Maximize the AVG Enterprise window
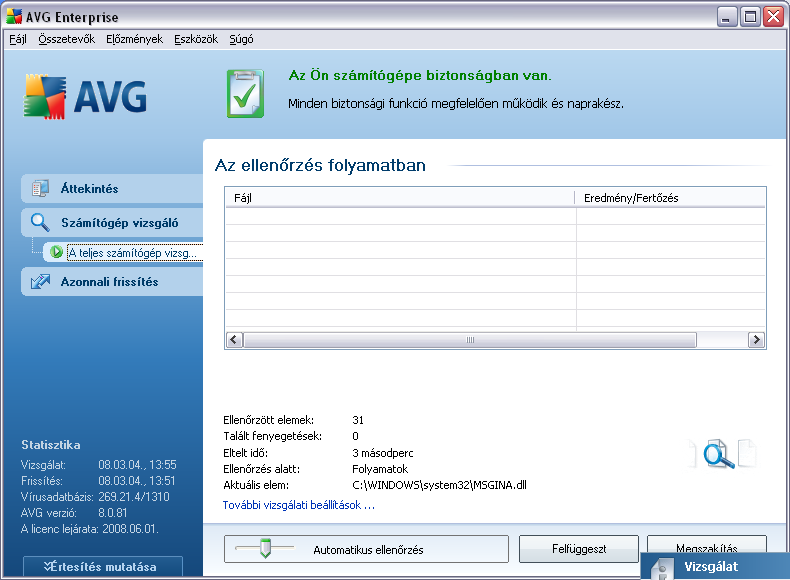 click(x=750, y=17)
